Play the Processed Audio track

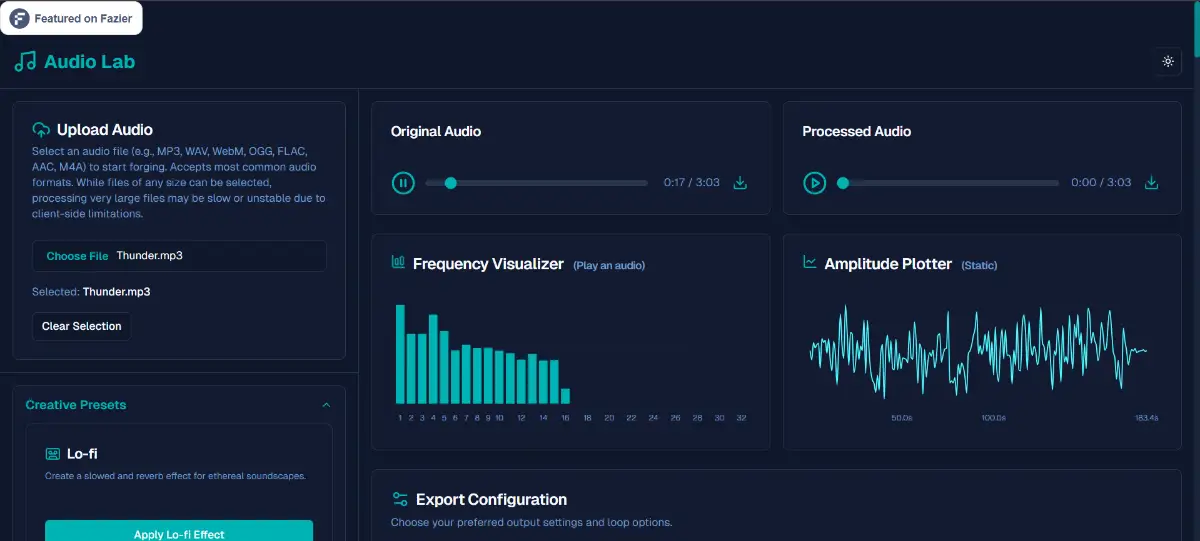point(814,183)
